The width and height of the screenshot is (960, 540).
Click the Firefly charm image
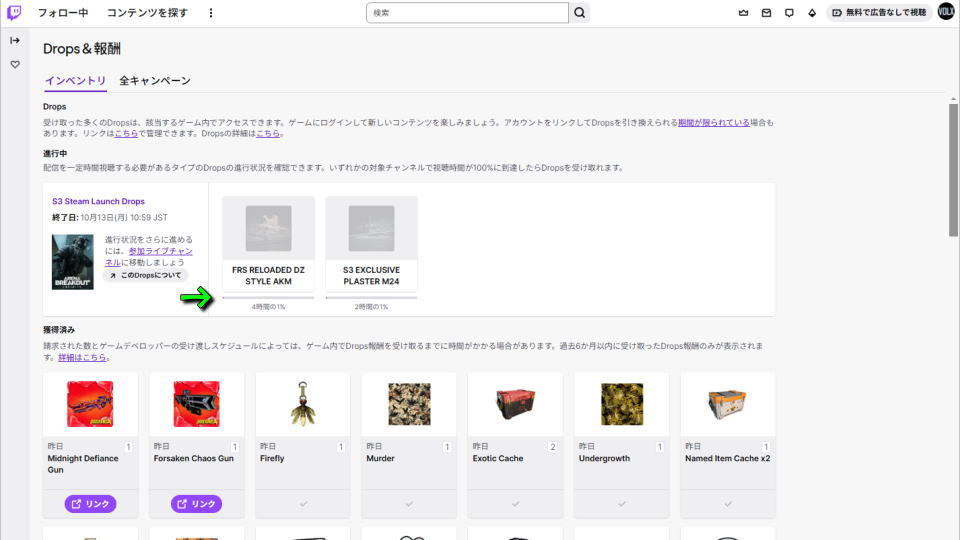pos(302,404)
